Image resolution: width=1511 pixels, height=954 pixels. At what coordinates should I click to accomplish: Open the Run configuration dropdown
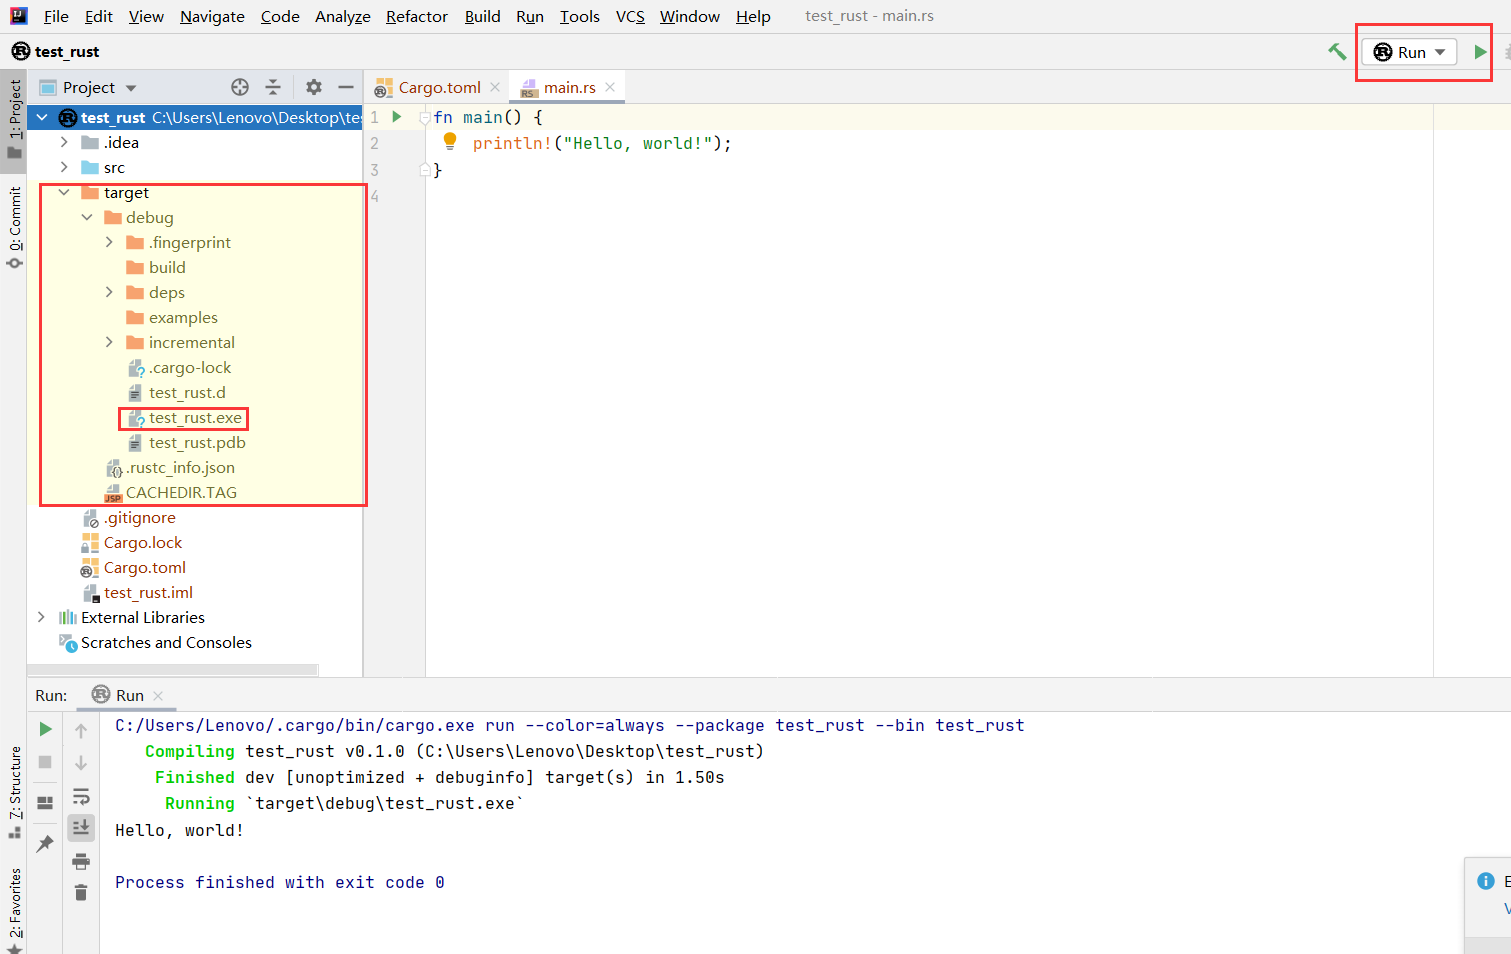point(1410,52)
